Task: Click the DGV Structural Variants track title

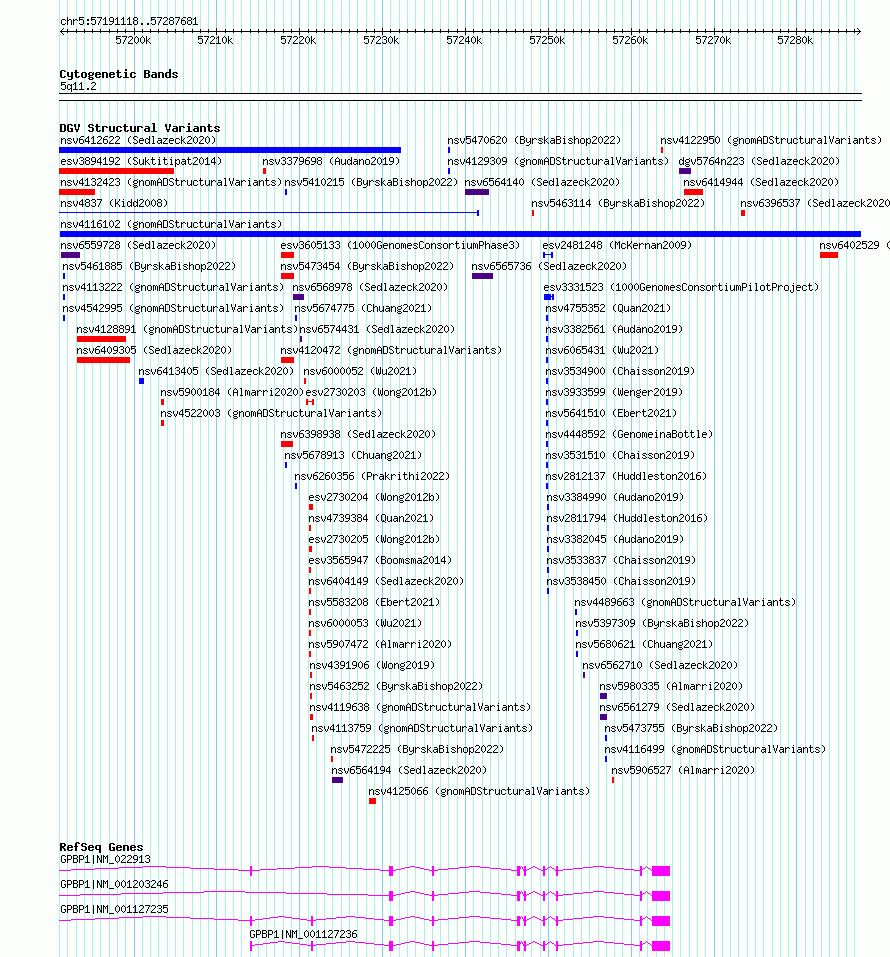Action: click(x=140, y=128)
